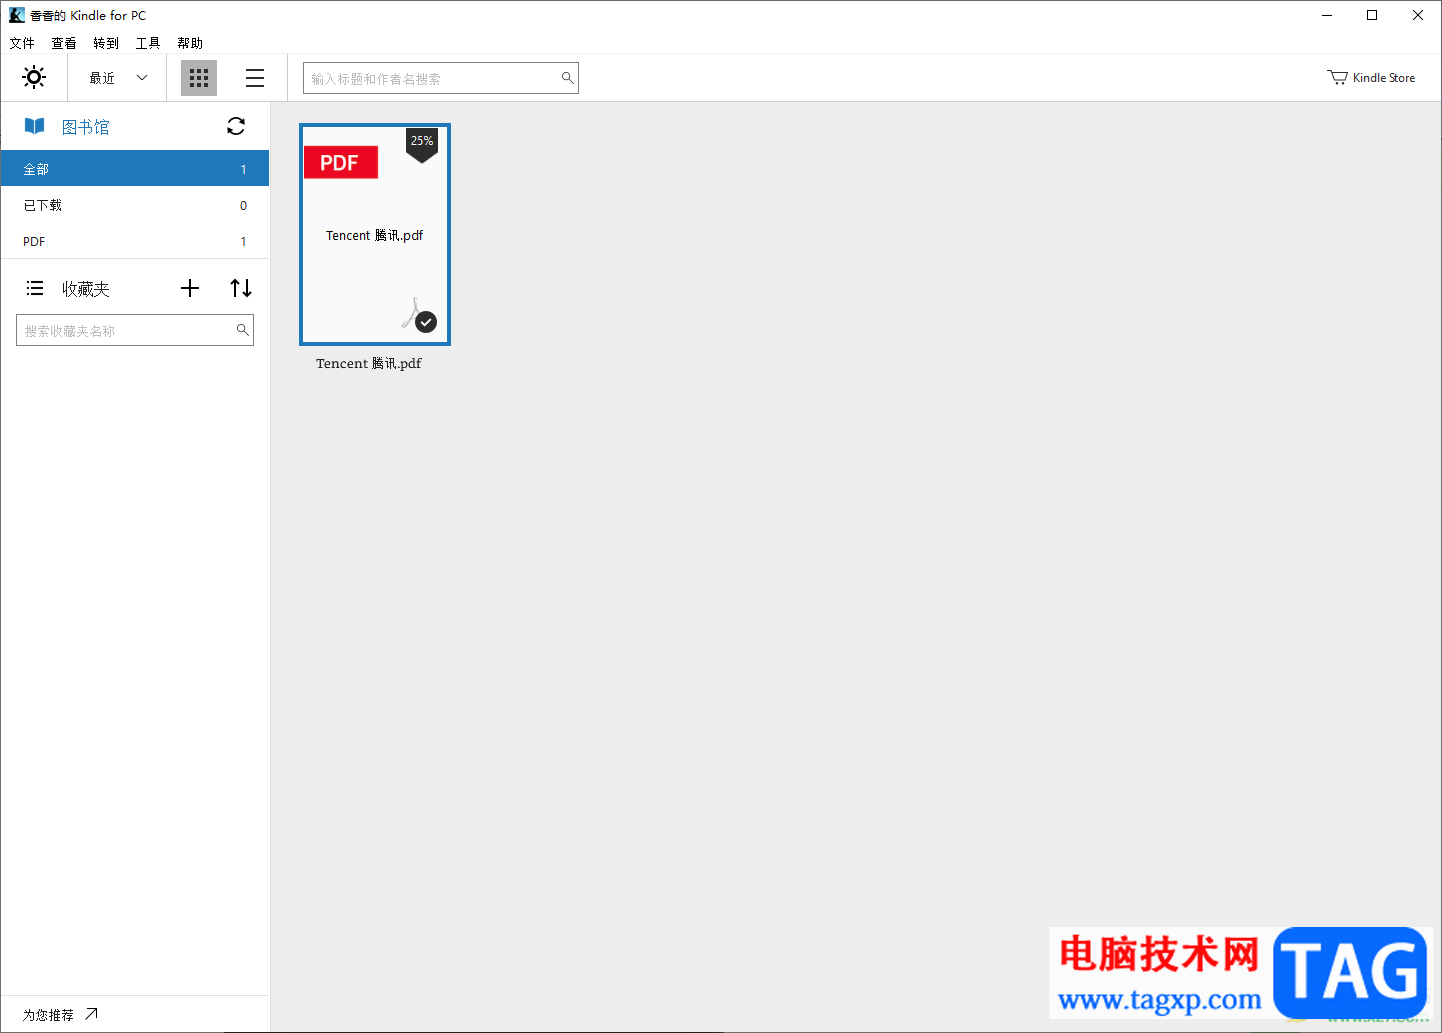Click the 图书馆 library book icon
This screenshot has width=1442, height=1033.
[x=35, y=126]
